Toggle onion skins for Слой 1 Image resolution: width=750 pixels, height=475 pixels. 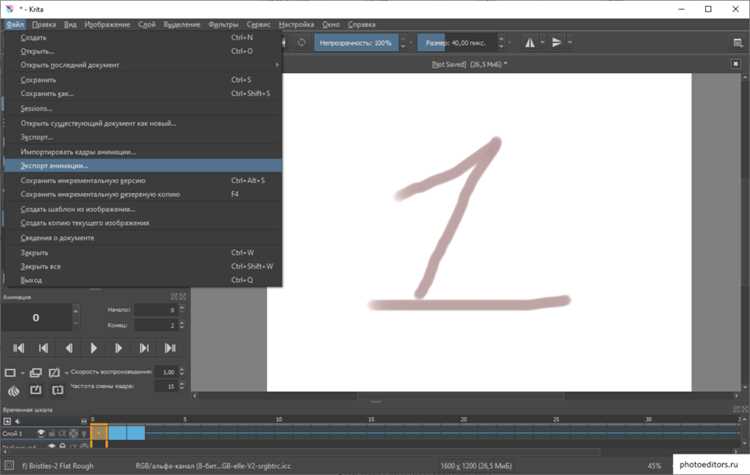84,433
